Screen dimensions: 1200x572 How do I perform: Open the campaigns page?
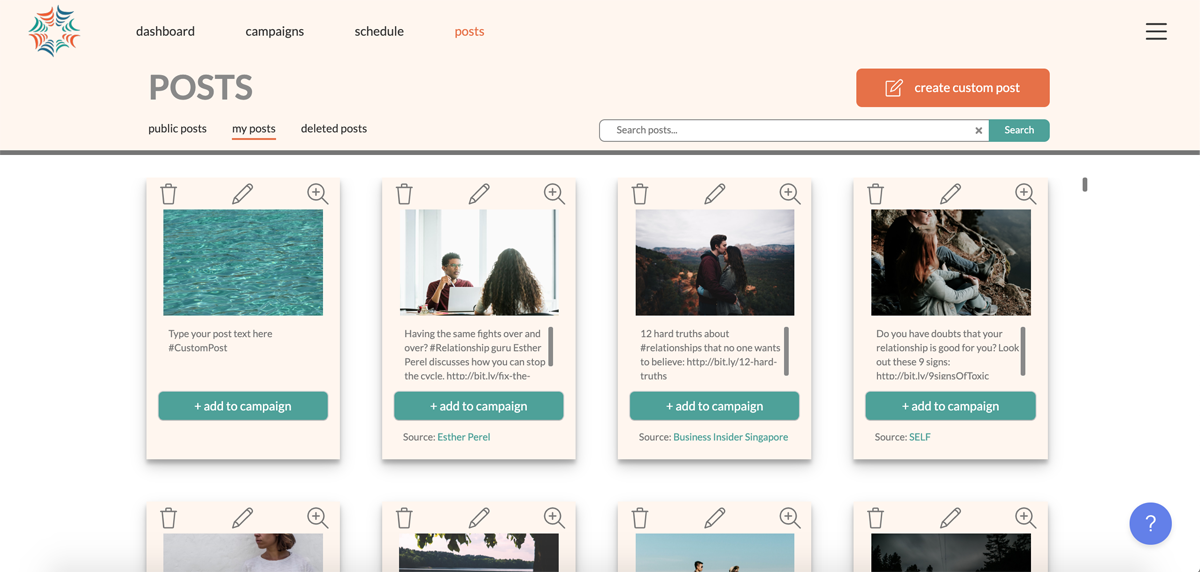pyautogui.click(x=275, y=31)
